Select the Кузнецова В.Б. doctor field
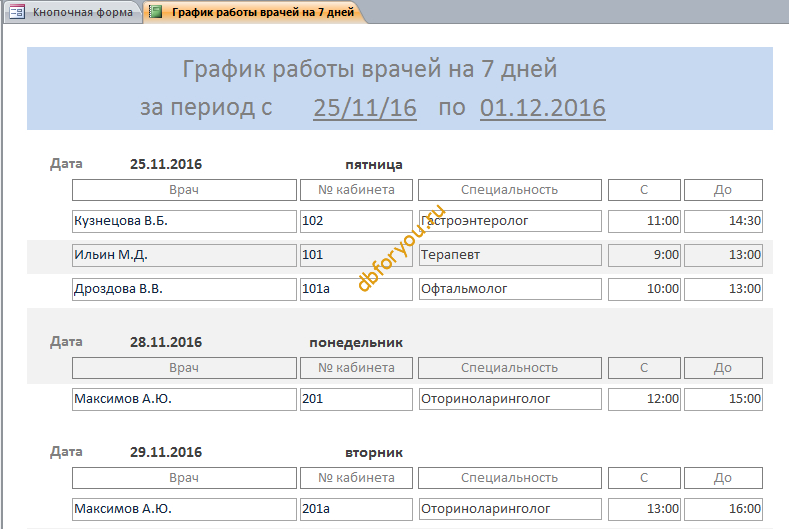The image size is (789, 529). [x=184, y=221]
